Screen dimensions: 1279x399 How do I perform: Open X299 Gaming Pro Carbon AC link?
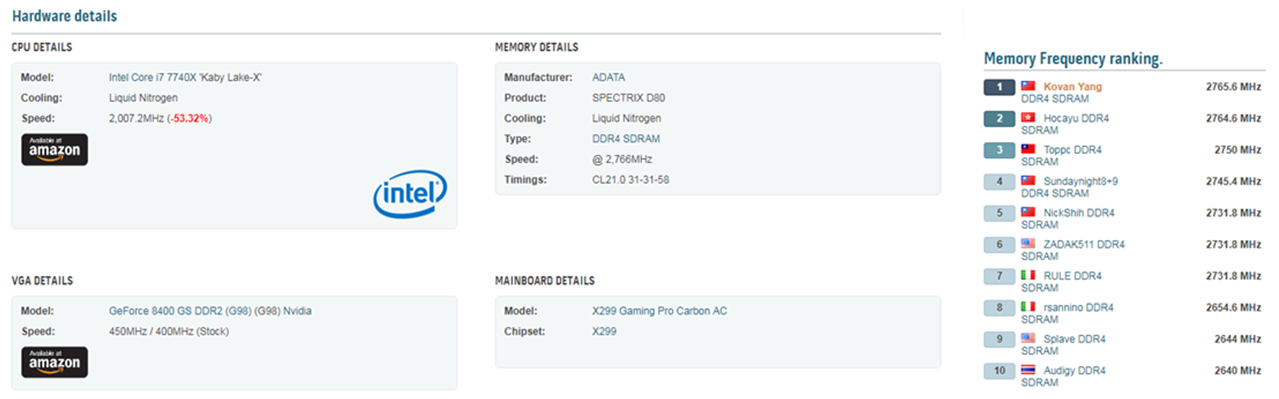[660, 311]
